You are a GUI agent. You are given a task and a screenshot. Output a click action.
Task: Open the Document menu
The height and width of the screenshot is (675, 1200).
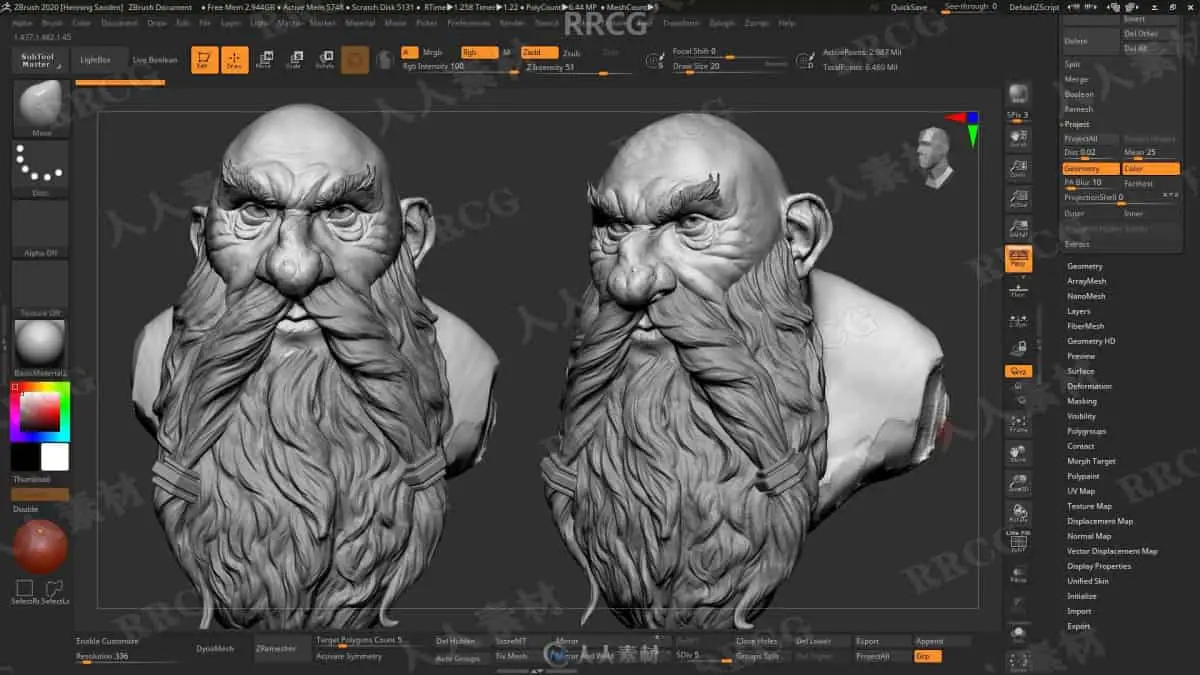[120, 22]
